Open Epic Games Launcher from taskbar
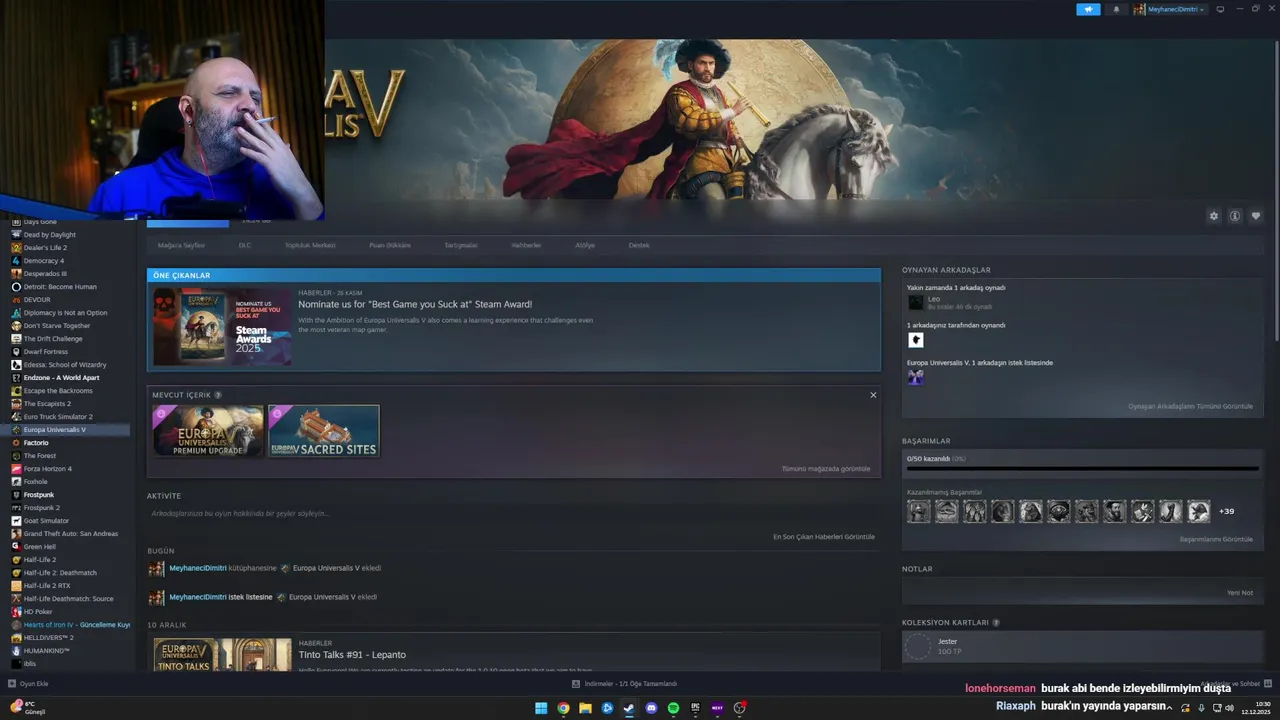The image size is (1280, 720). 695,708
